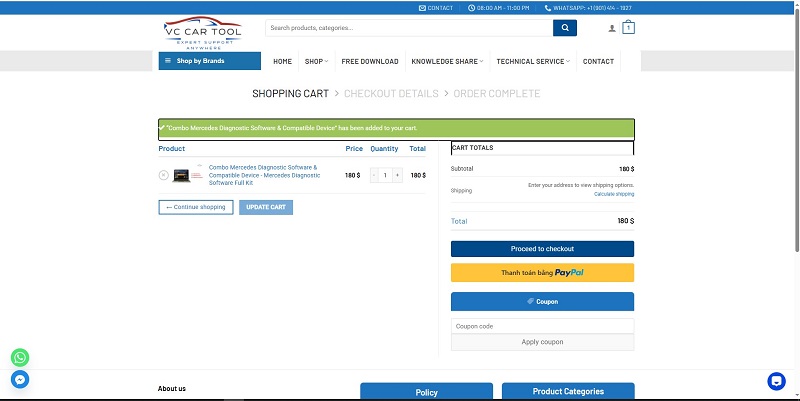The width and height of the screenshot is (800, 401).
Task: Open Messenger chat floating icon
Action: 20,380
